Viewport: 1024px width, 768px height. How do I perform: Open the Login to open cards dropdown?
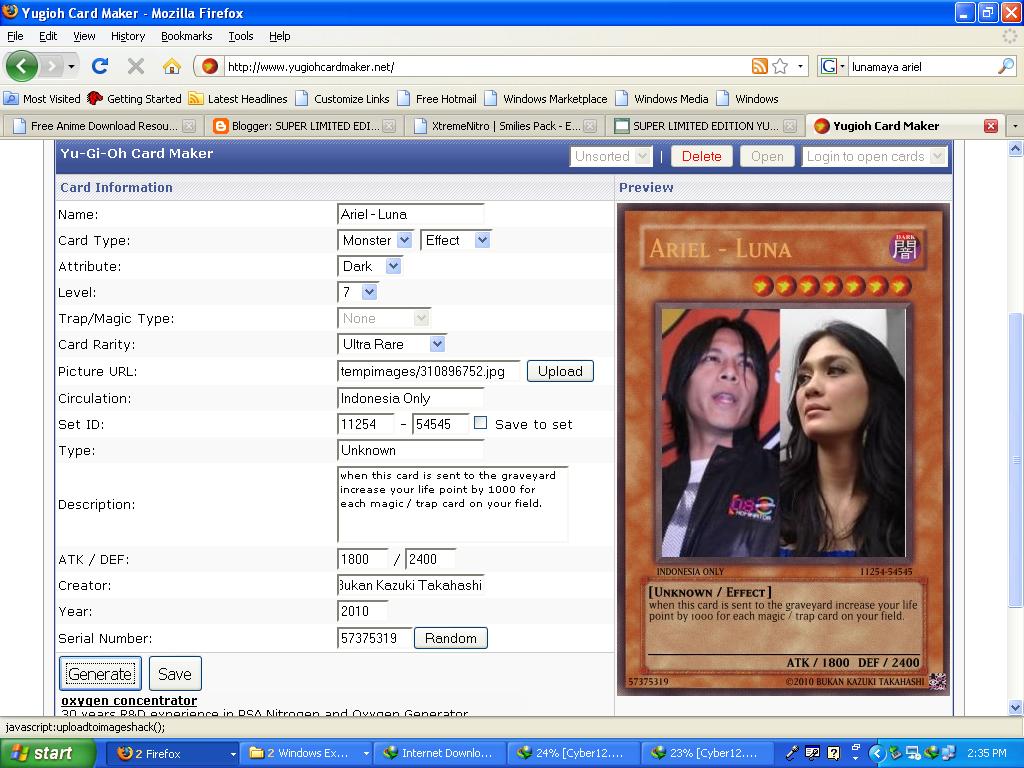tap(874, 157)
